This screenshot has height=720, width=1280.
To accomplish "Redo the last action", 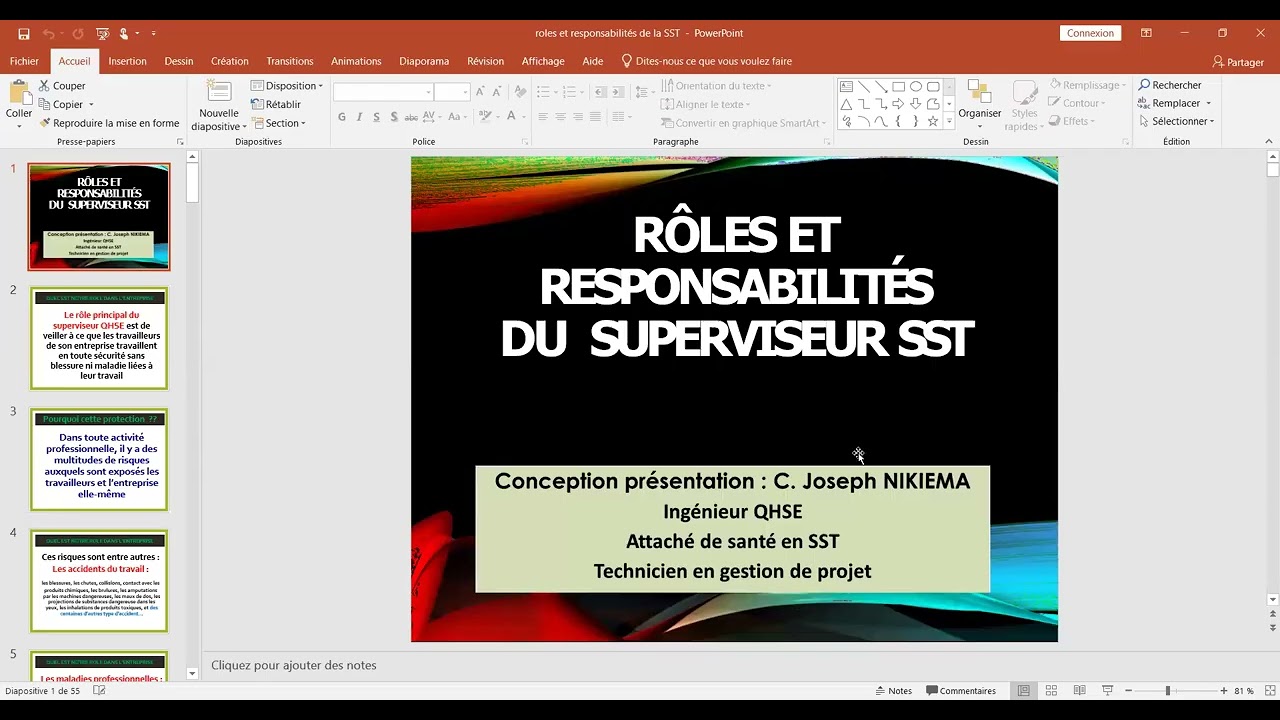I will click(x=78, y=33).
